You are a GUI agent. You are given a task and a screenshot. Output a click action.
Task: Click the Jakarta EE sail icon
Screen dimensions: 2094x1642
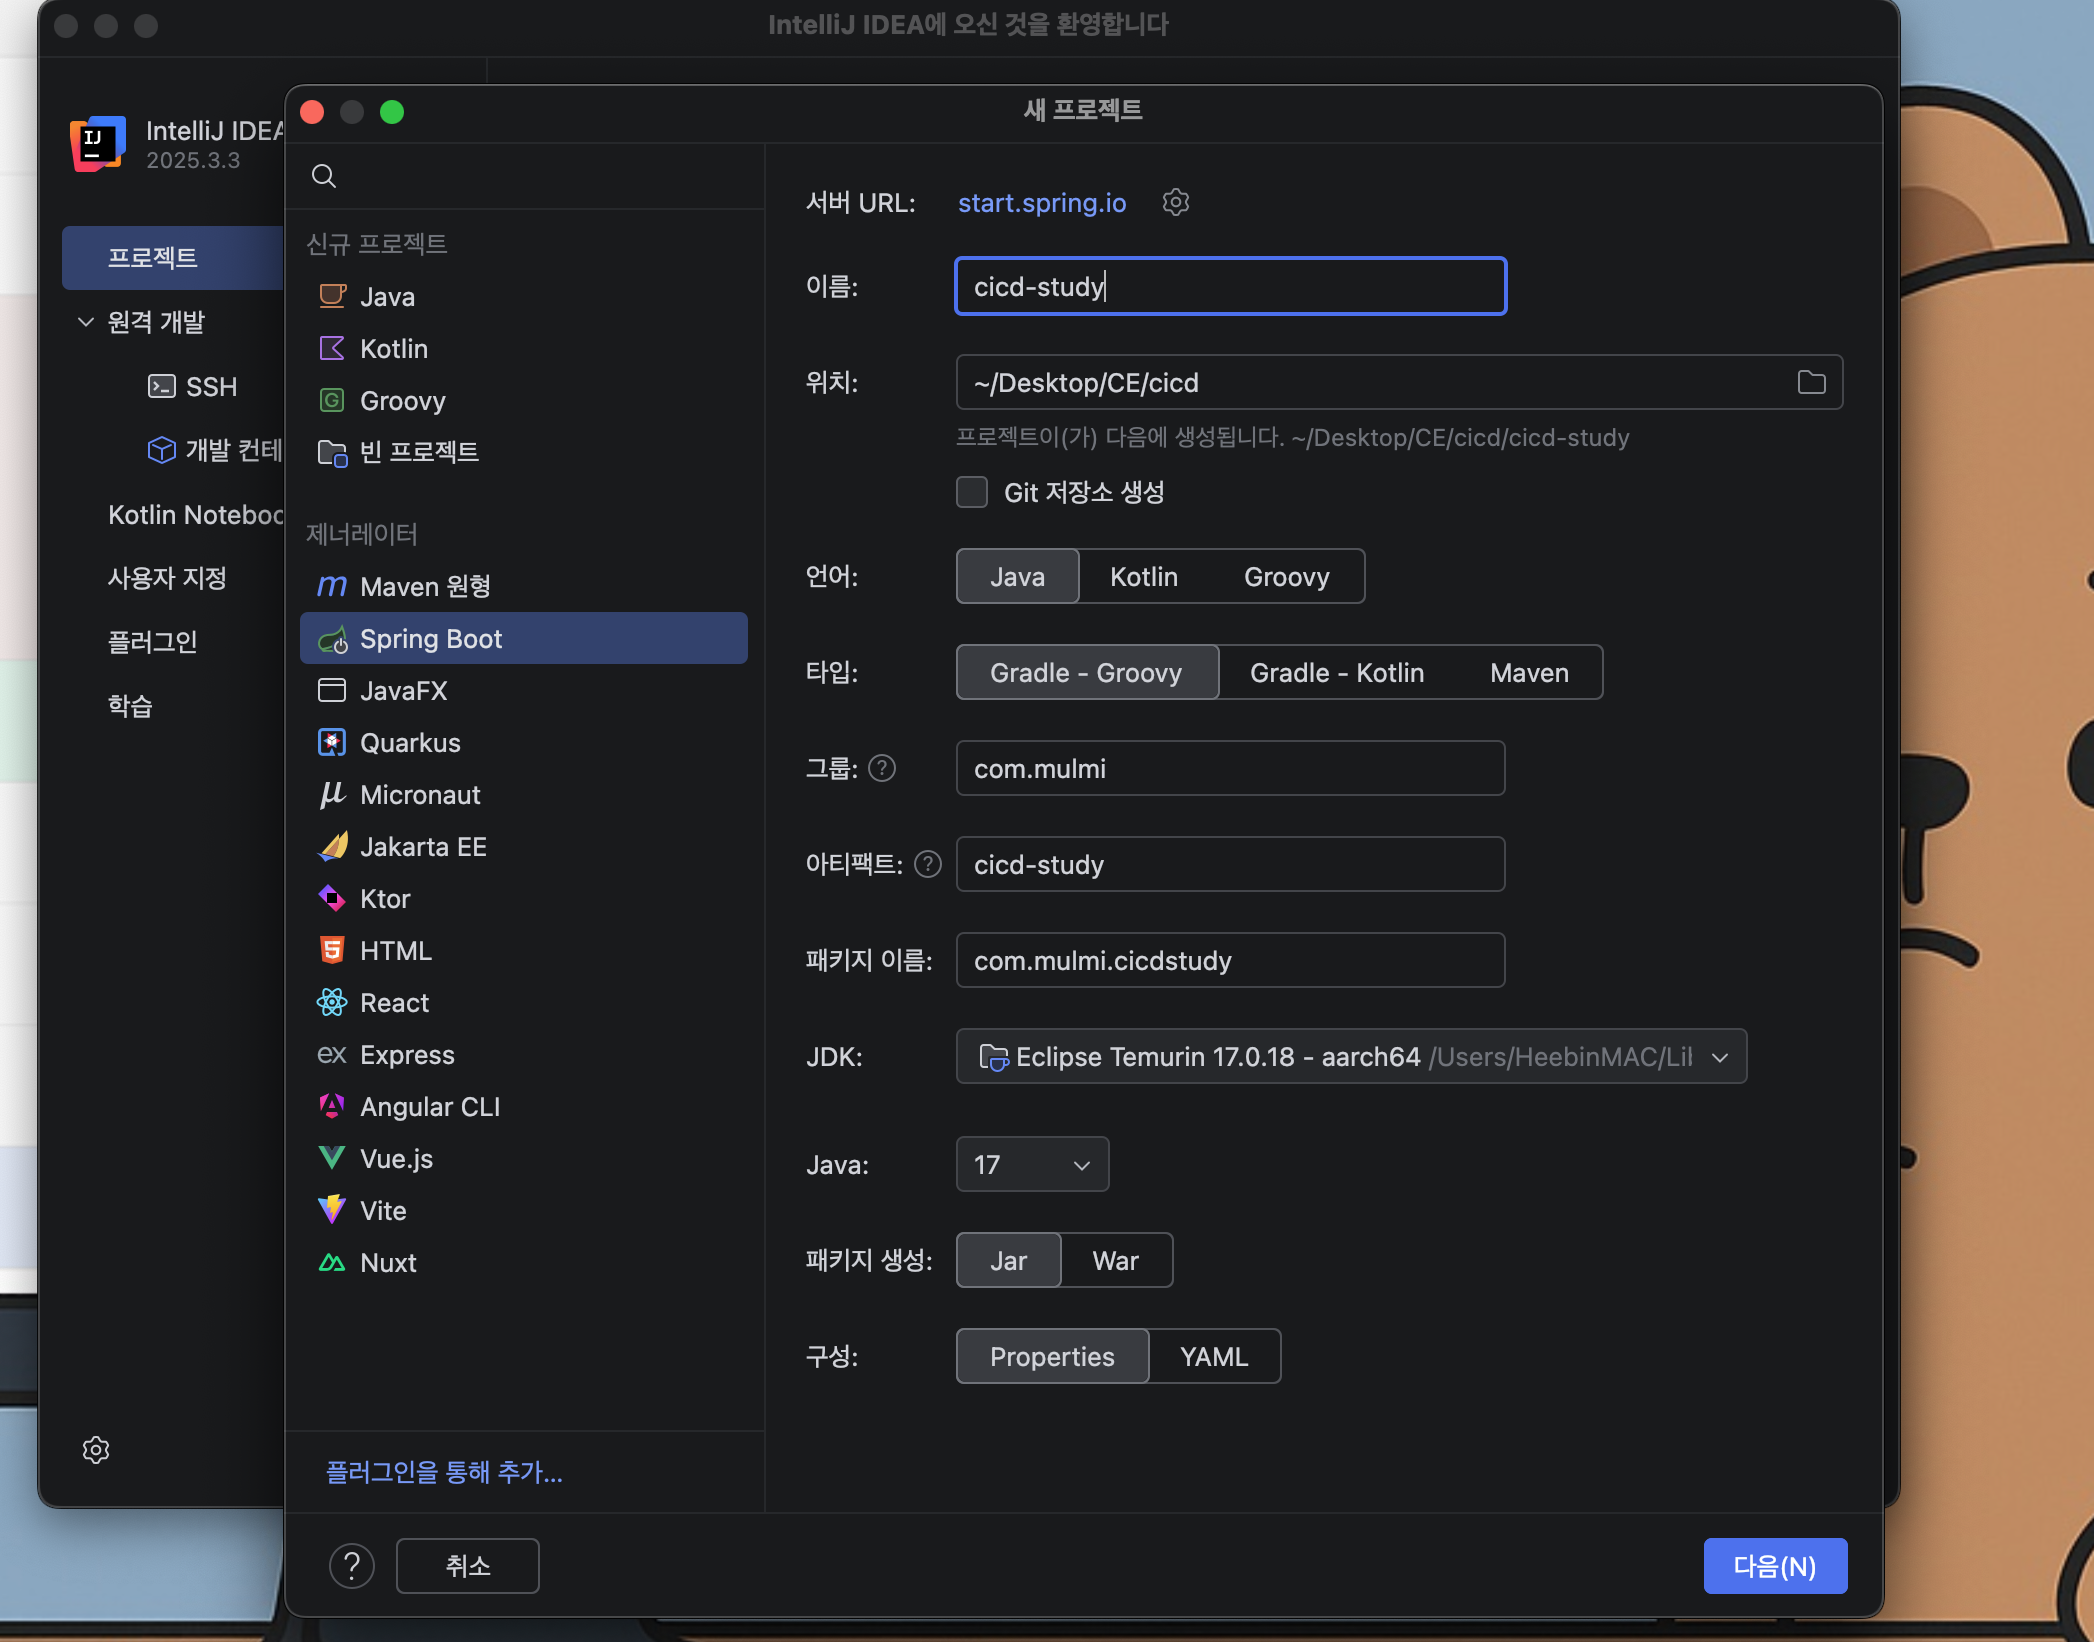pyautogui.click(x=333, y=846)
